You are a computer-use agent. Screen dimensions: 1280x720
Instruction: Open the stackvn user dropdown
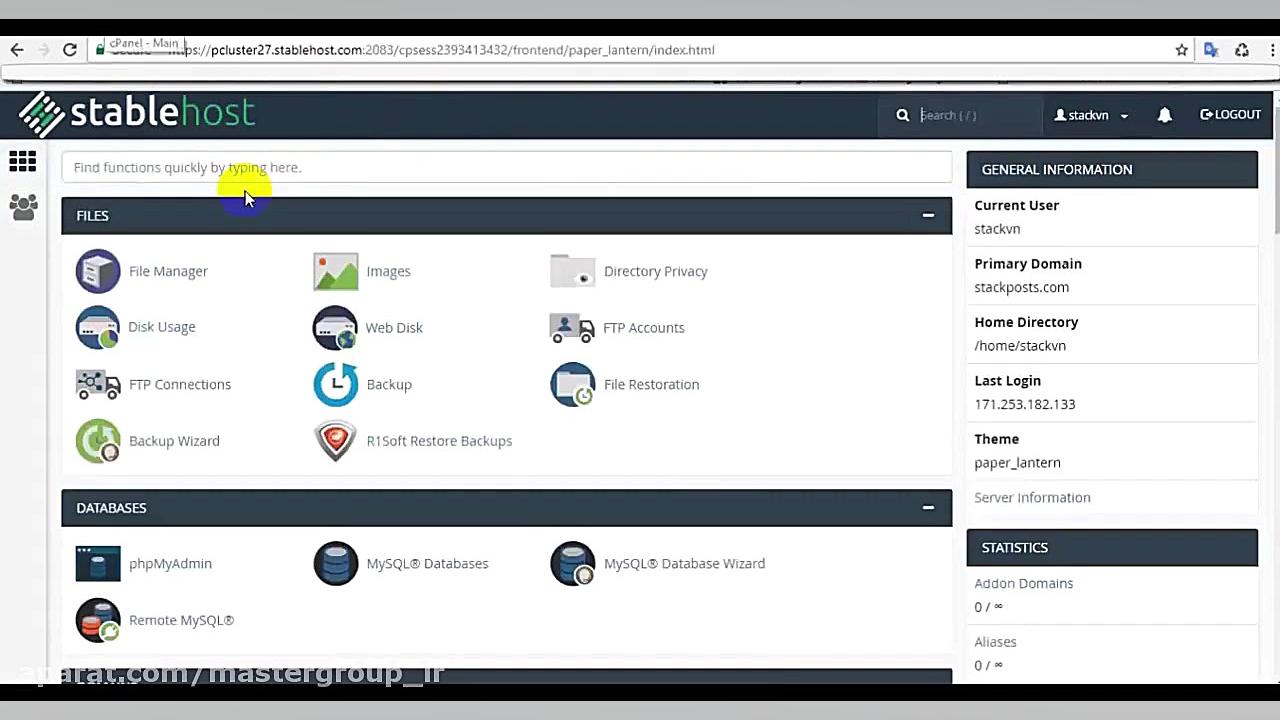click(1091, 115)
